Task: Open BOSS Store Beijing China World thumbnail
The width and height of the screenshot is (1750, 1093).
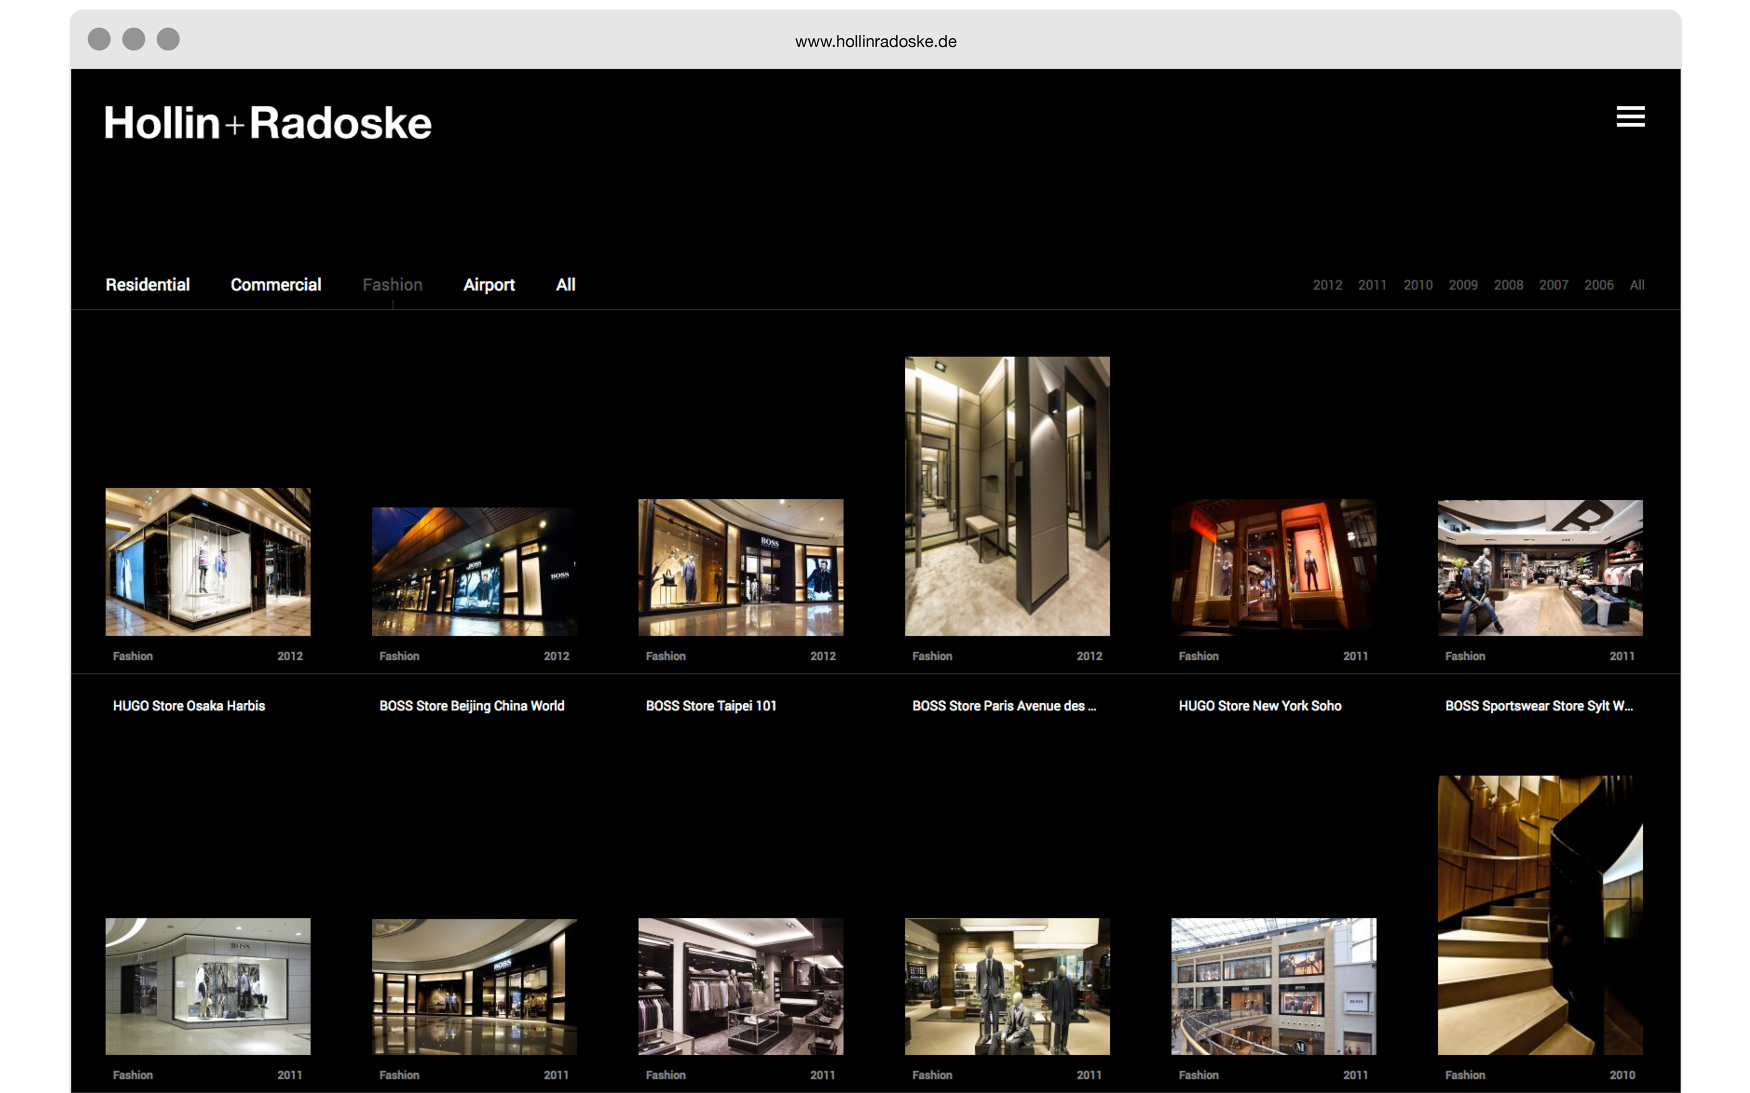Action: point(474,571)
